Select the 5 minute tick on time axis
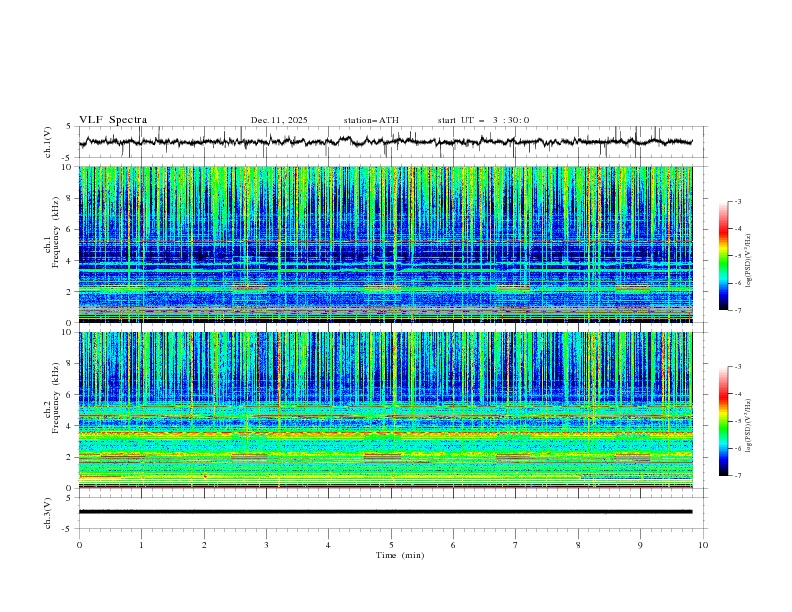792x612 pixels. click(391, 545)
